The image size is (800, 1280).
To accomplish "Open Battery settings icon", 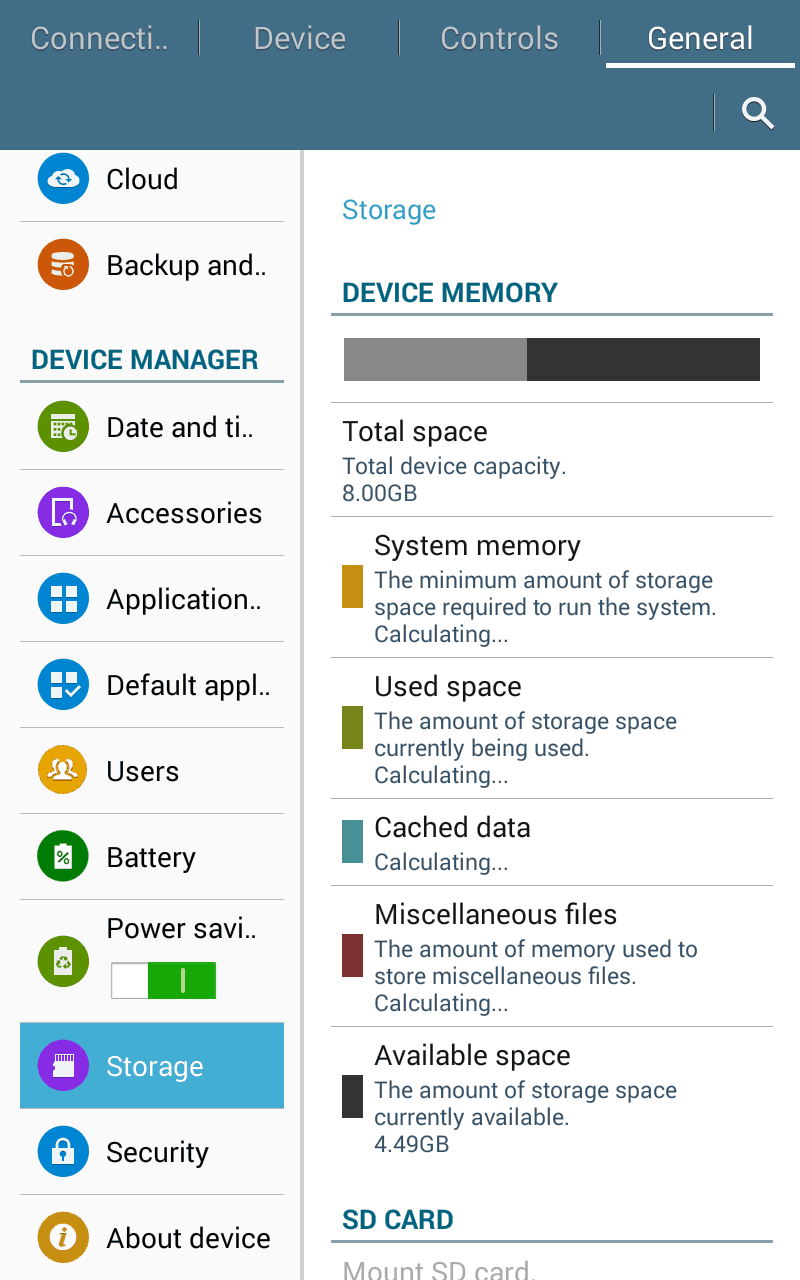I will click(64, 857).
